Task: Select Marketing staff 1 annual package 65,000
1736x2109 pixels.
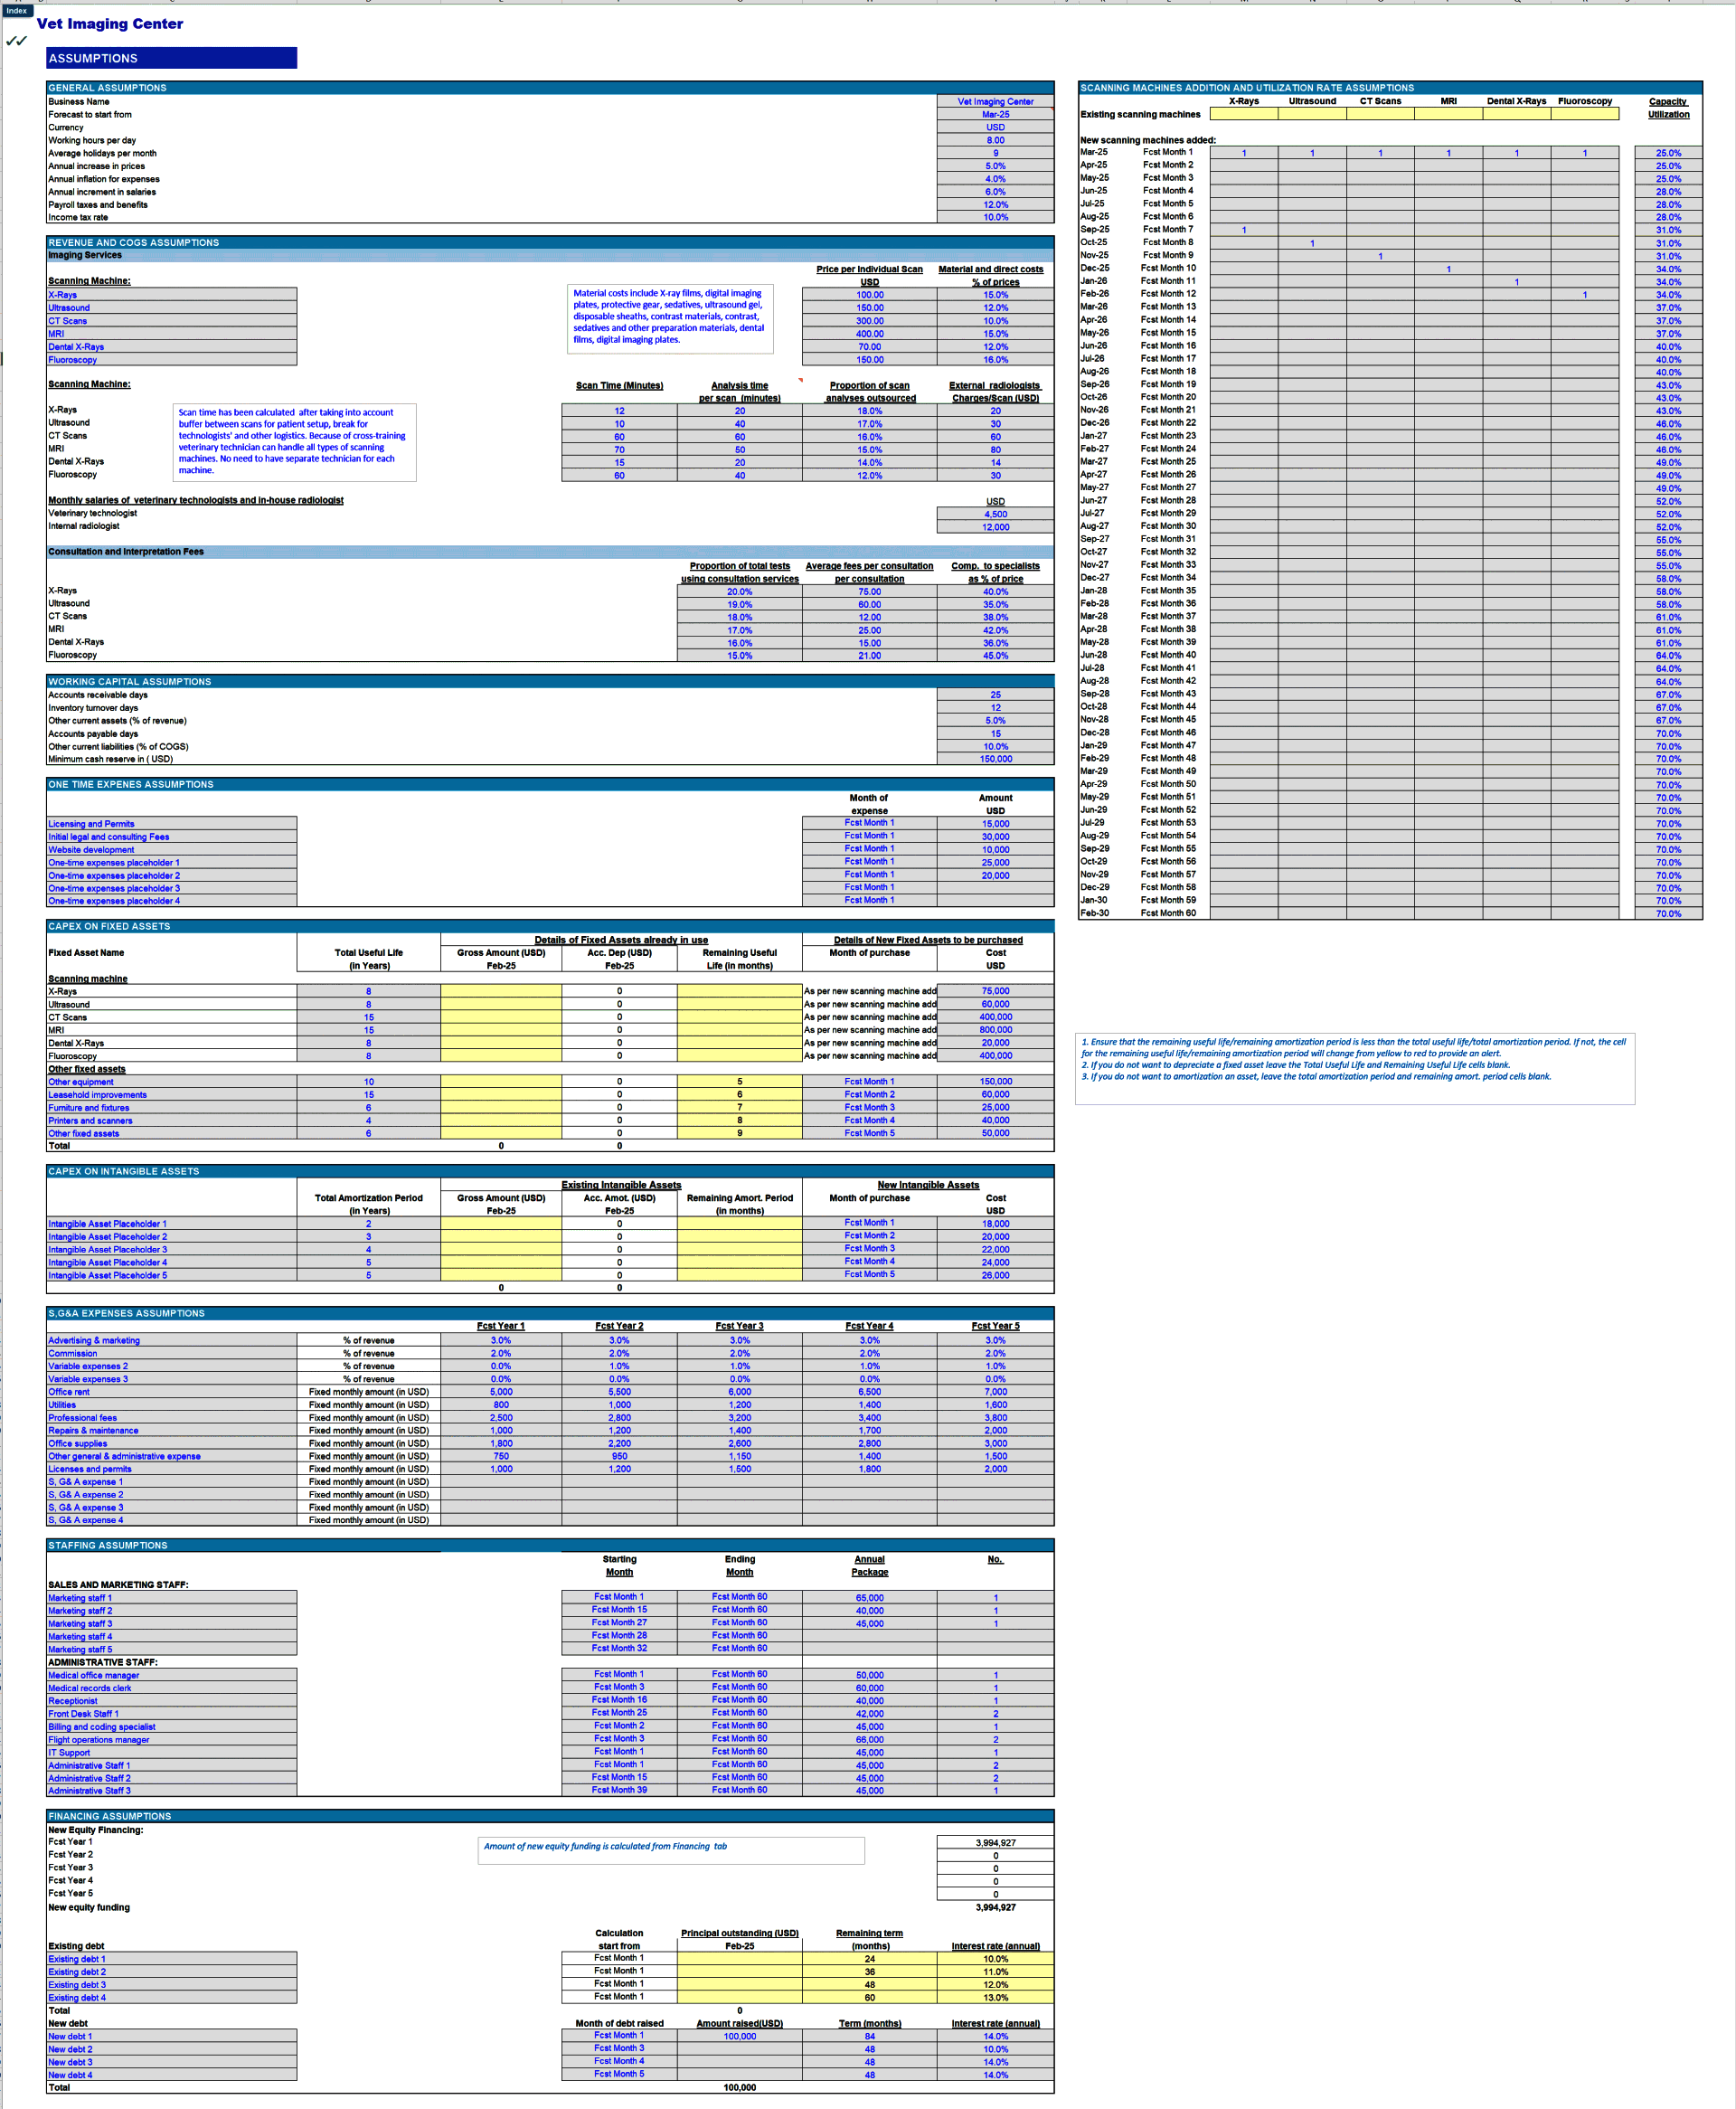Action: pyautogui.click(x=869, y=1598)
